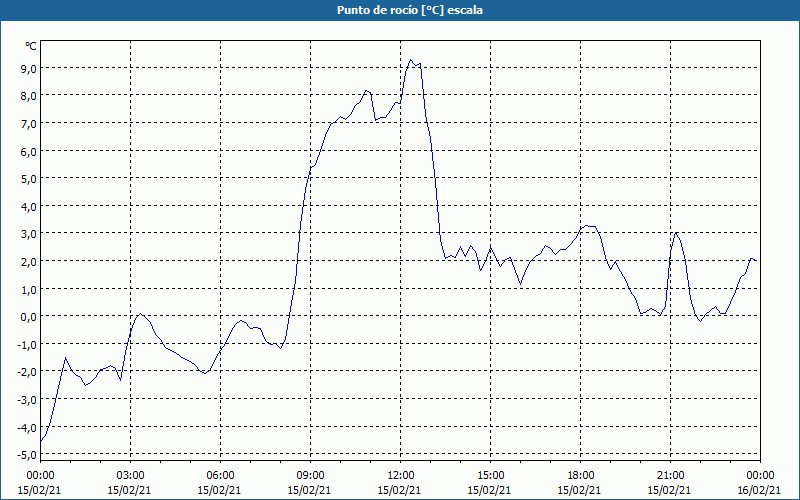Click the 2,0 value on the y-axis
The width and height of the screenshot is (800, 500).
(x=28, y=261)
